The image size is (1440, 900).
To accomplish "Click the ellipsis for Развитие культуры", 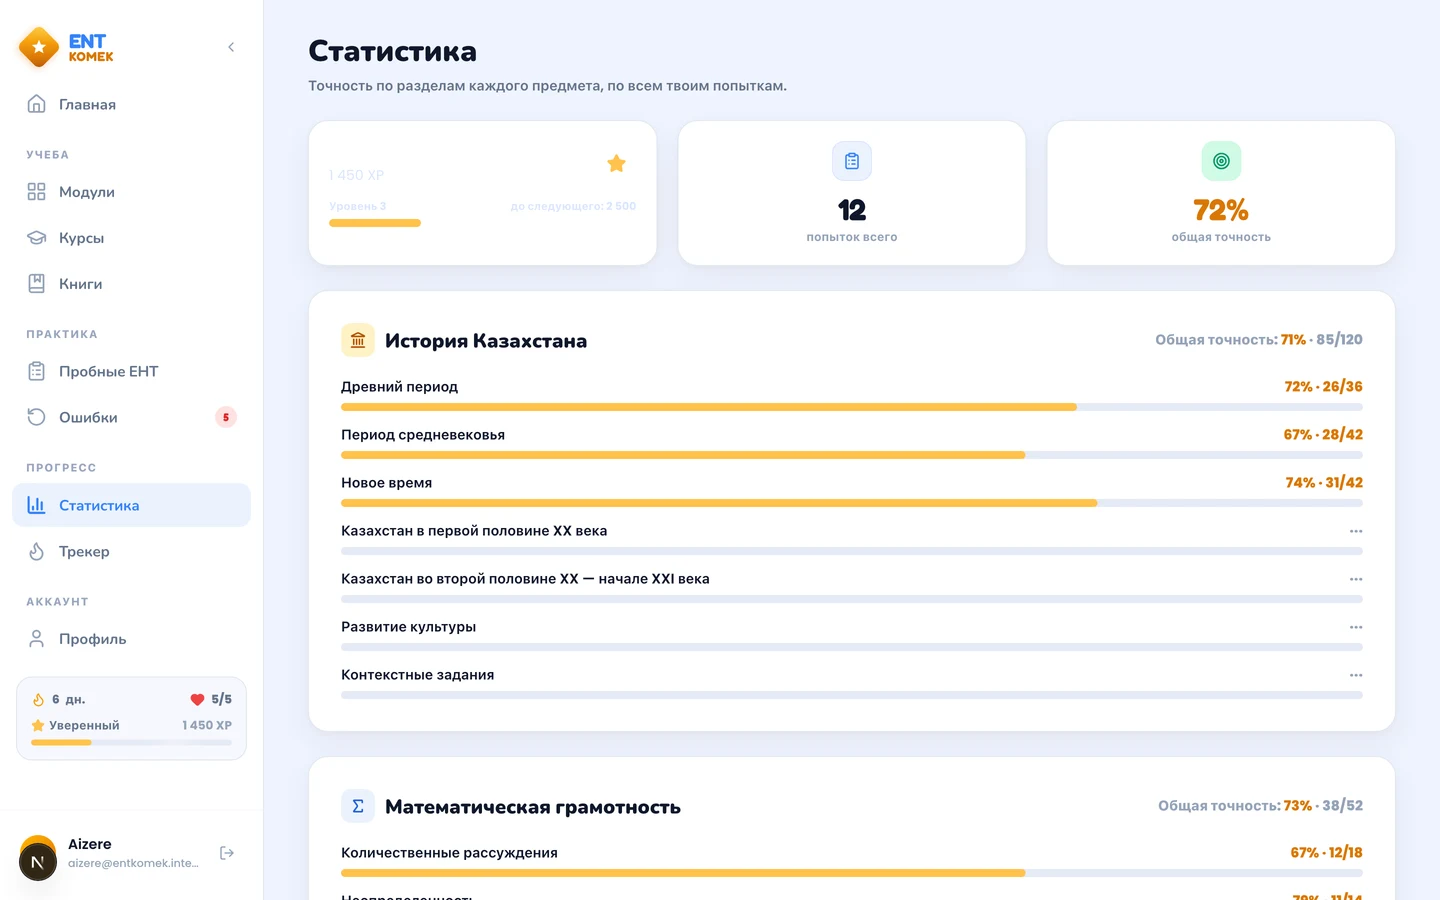I will 1356,627.
